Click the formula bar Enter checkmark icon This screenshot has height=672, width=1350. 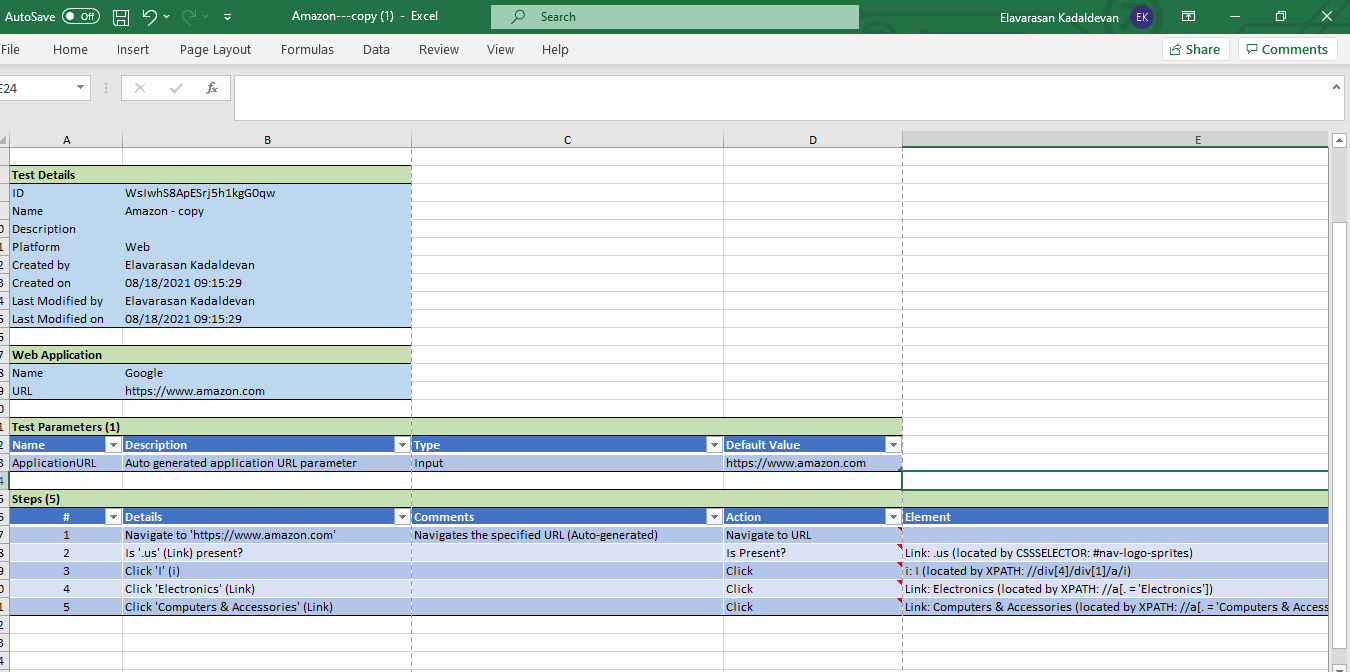pyautogui.click(x=176, y=88)
